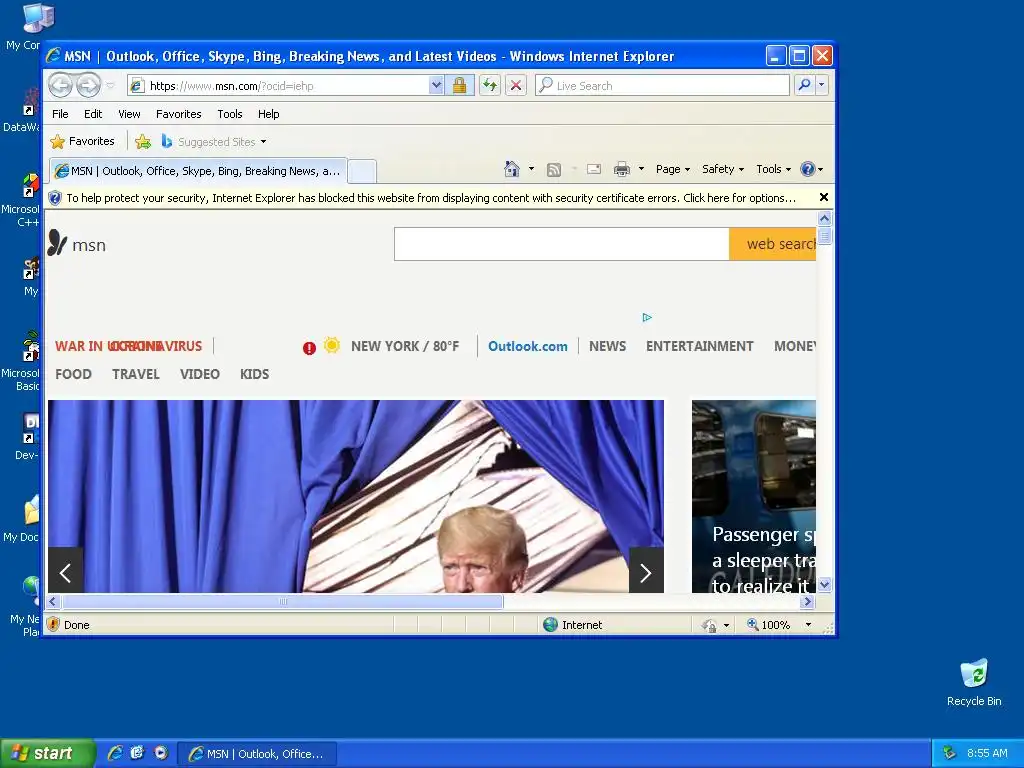This screenshot has width=1024, height=768.
Task: Go forward with the Forward arrow button
Action: tap(88, 85)
